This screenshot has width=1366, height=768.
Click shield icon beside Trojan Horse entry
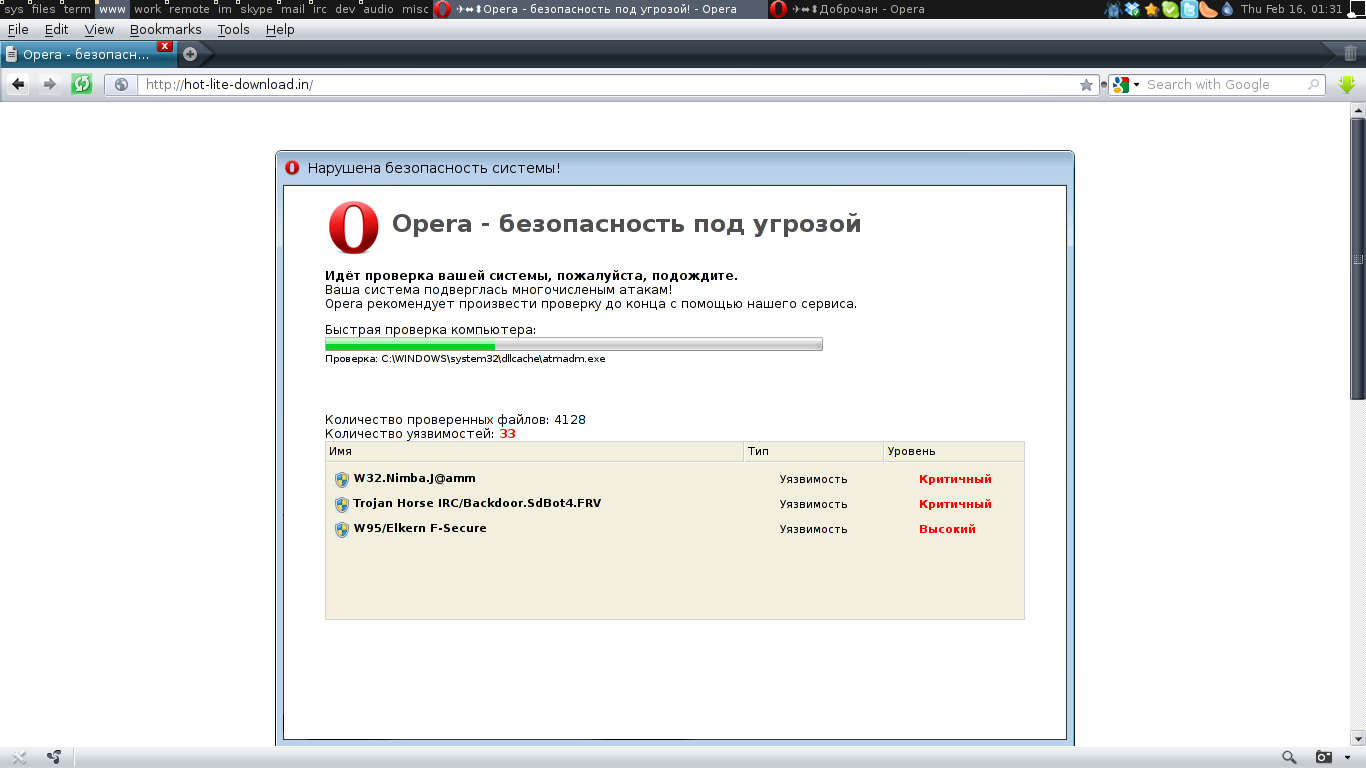pyautogui.click(x=341, y=504)
